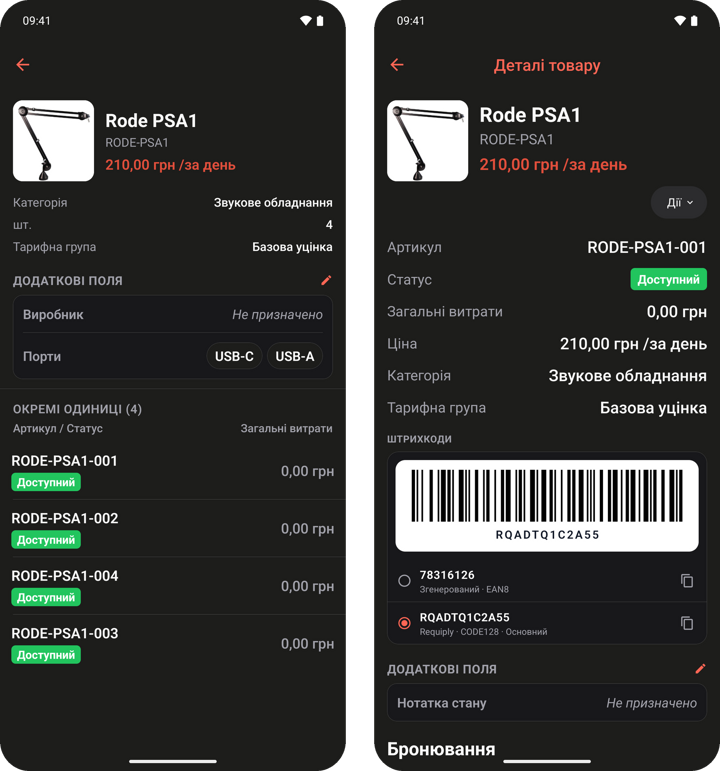Open Rode PSA1 product image on details screen
The image size is (720, 771).
pos(428,141)
